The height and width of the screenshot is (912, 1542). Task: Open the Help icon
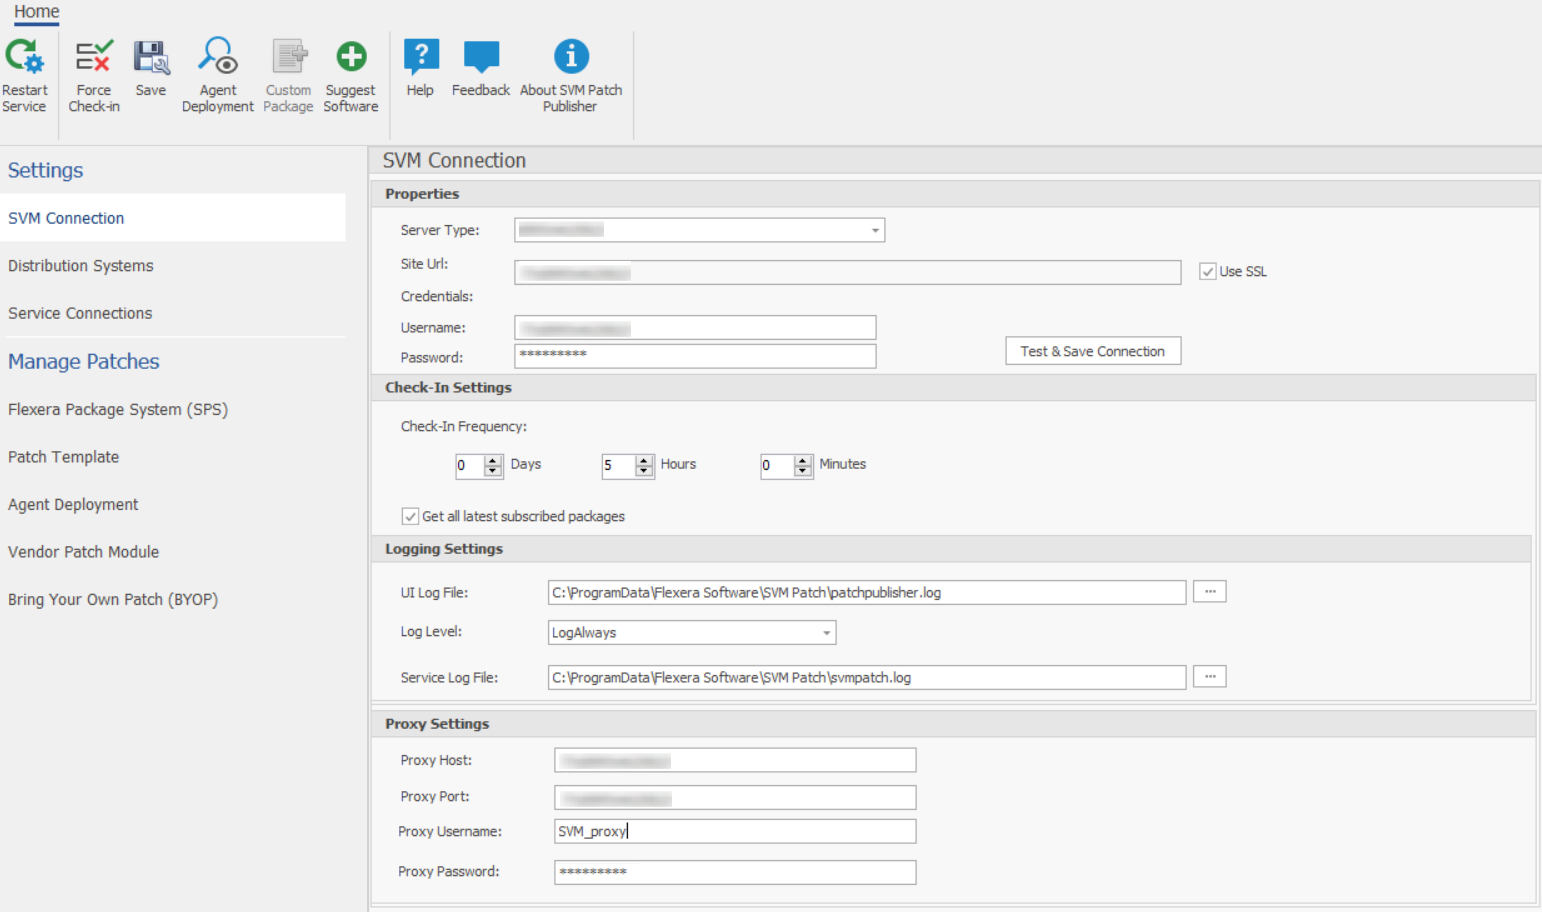click(420, 58)
